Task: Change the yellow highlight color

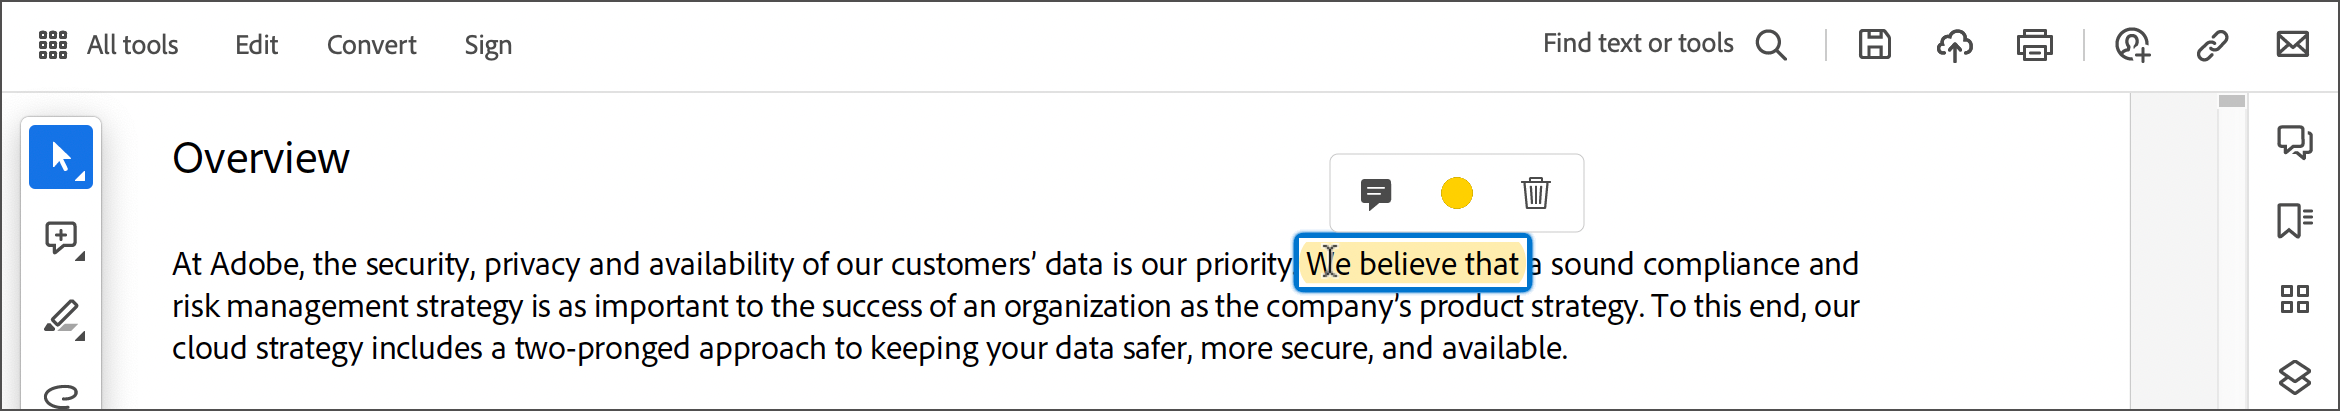Action: (x=1456, y=193)
